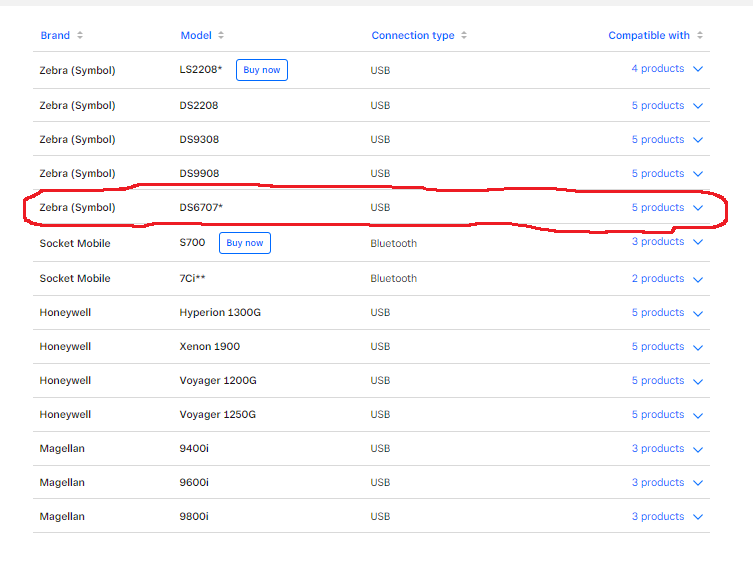This screenshot has width=753, height=567.
Task: Select the 'DS9308' model cell
Action: click(x=199, y=140)
